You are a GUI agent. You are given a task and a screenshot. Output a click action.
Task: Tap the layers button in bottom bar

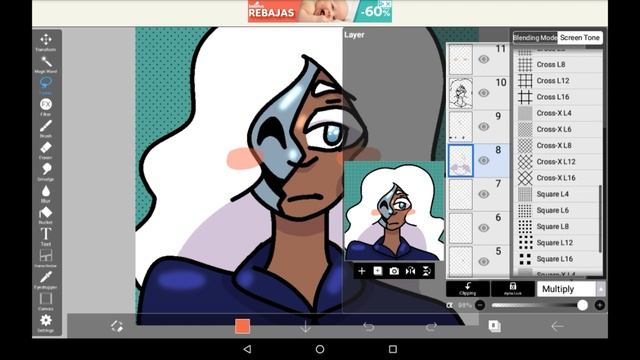(x=494, y=326)
